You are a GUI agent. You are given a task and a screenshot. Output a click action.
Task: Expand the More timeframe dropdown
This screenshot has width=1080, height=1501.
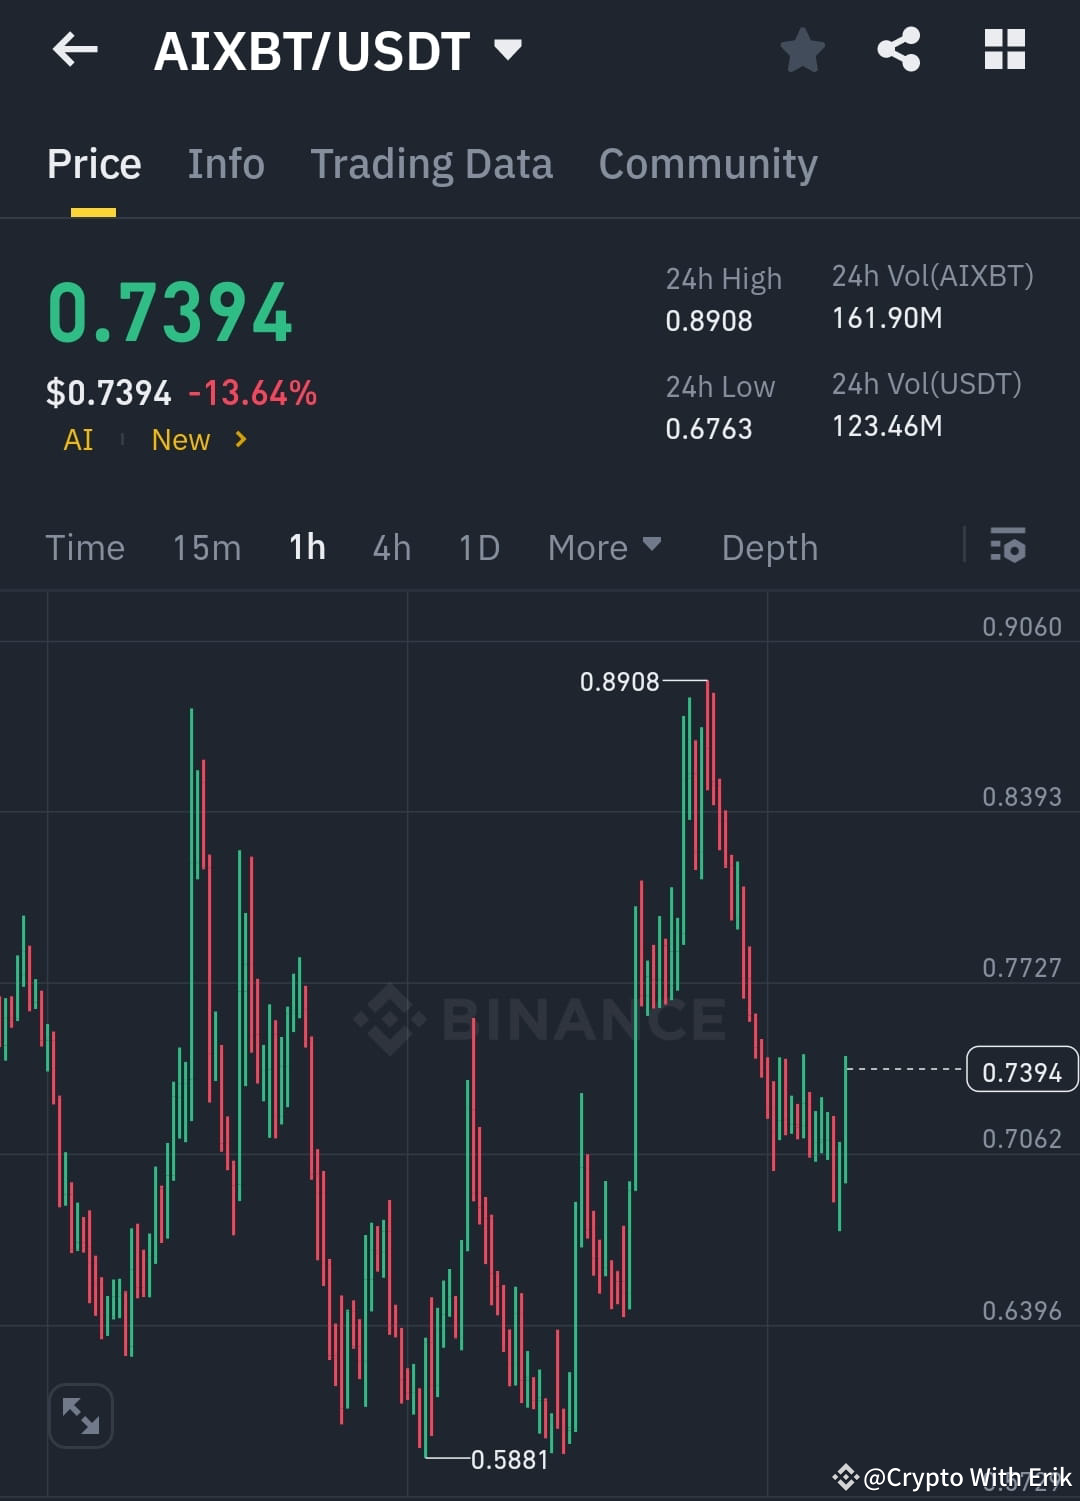pos(605,547)
